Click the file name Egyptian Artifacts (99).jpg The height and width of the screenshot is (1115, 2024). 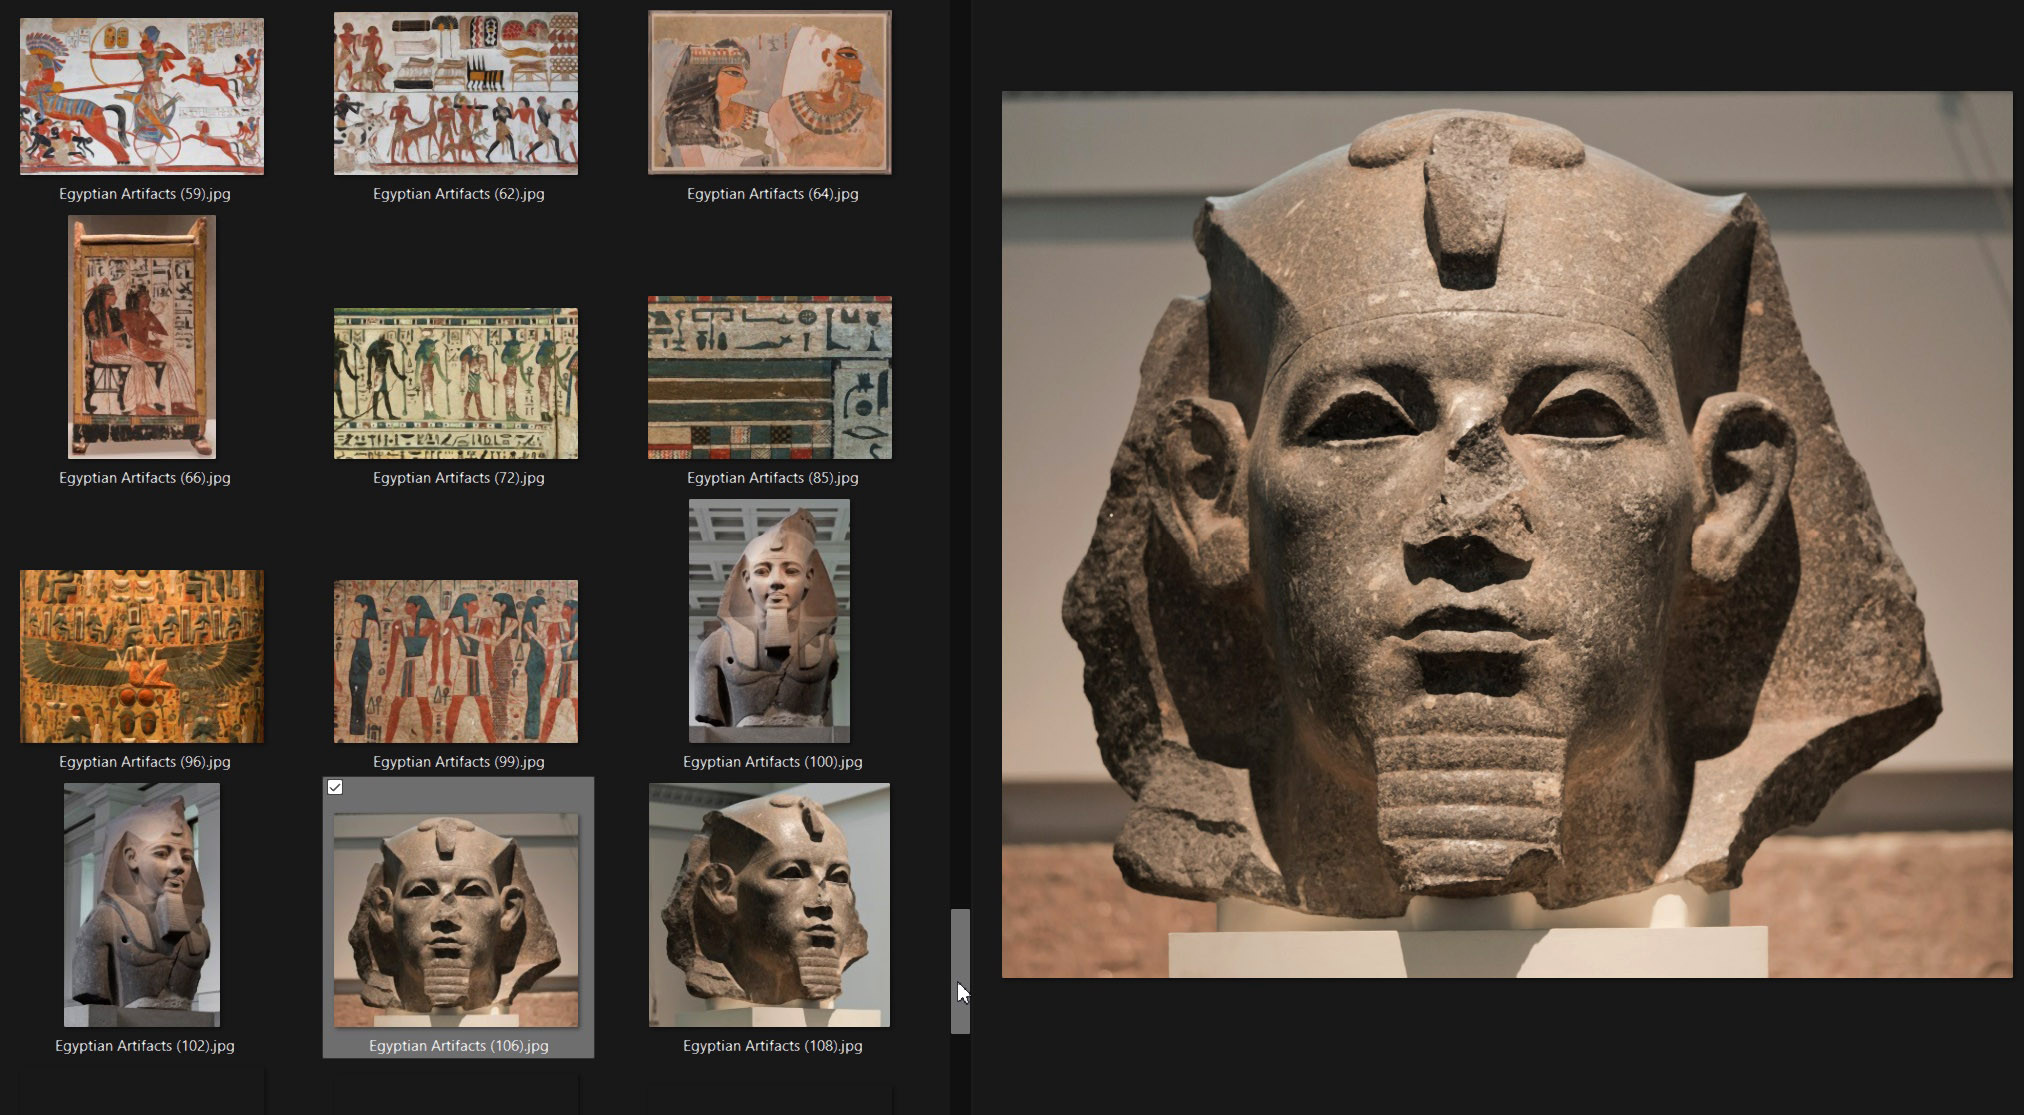click(x=459, y=762)
